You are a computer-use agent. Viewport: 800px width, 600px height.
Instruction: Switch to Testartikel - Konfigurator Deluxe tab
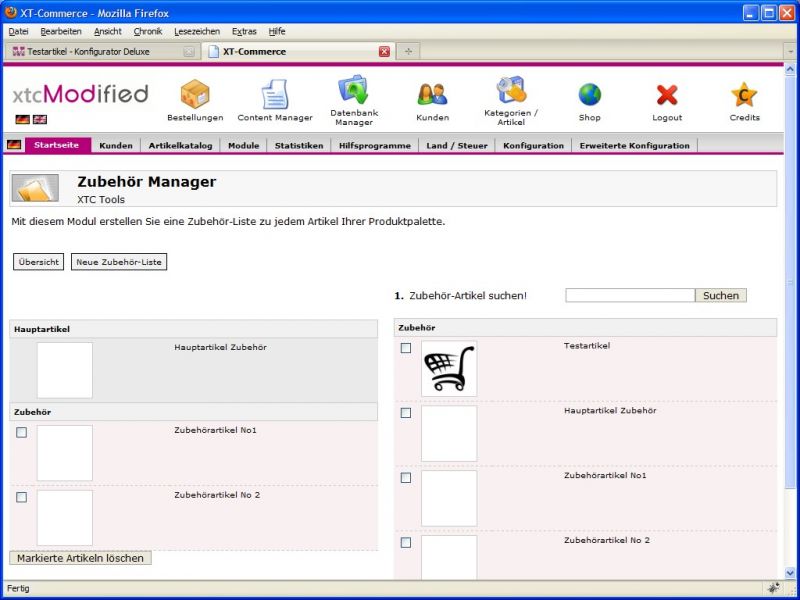tap(101, 52)
